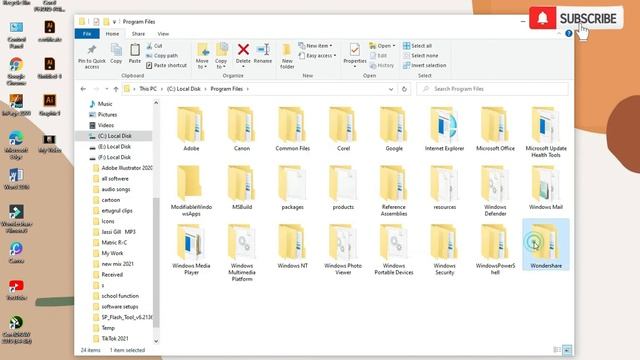The height and width of the screenshot is (360, 640).
Task: Go back with the left arrow
Action: (83, 89)
